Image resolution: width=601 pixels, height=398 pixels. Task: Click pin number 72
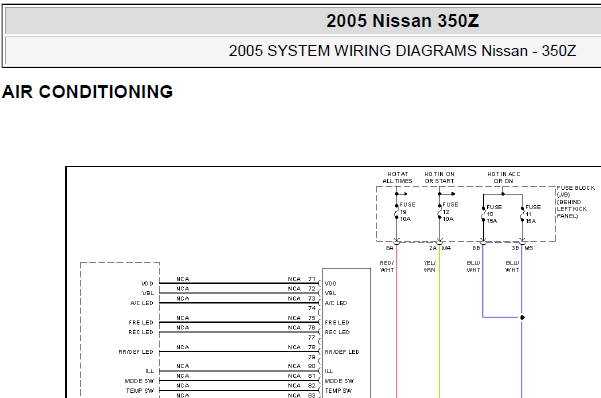point(312,289)
